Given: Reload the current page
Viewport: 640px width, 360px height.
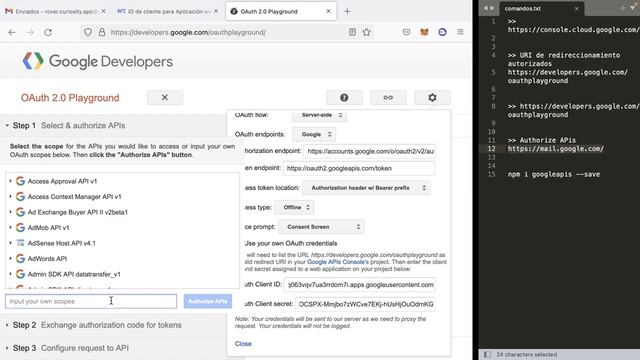Looking at the screenshot, I should [48, 32].
